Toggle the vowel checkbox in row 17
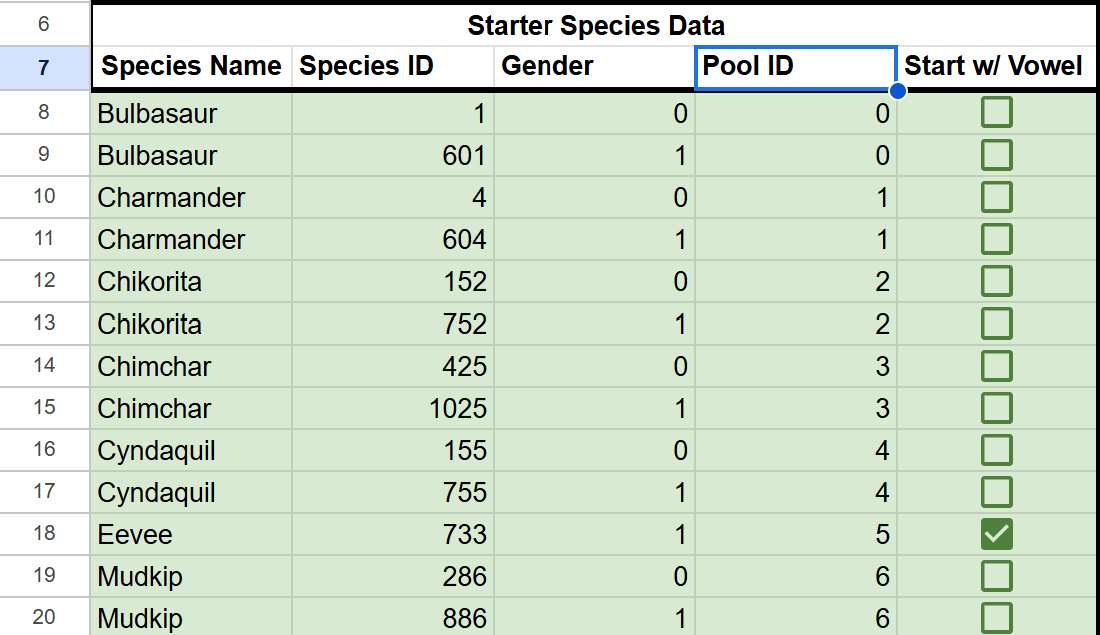 click(996, 492)
